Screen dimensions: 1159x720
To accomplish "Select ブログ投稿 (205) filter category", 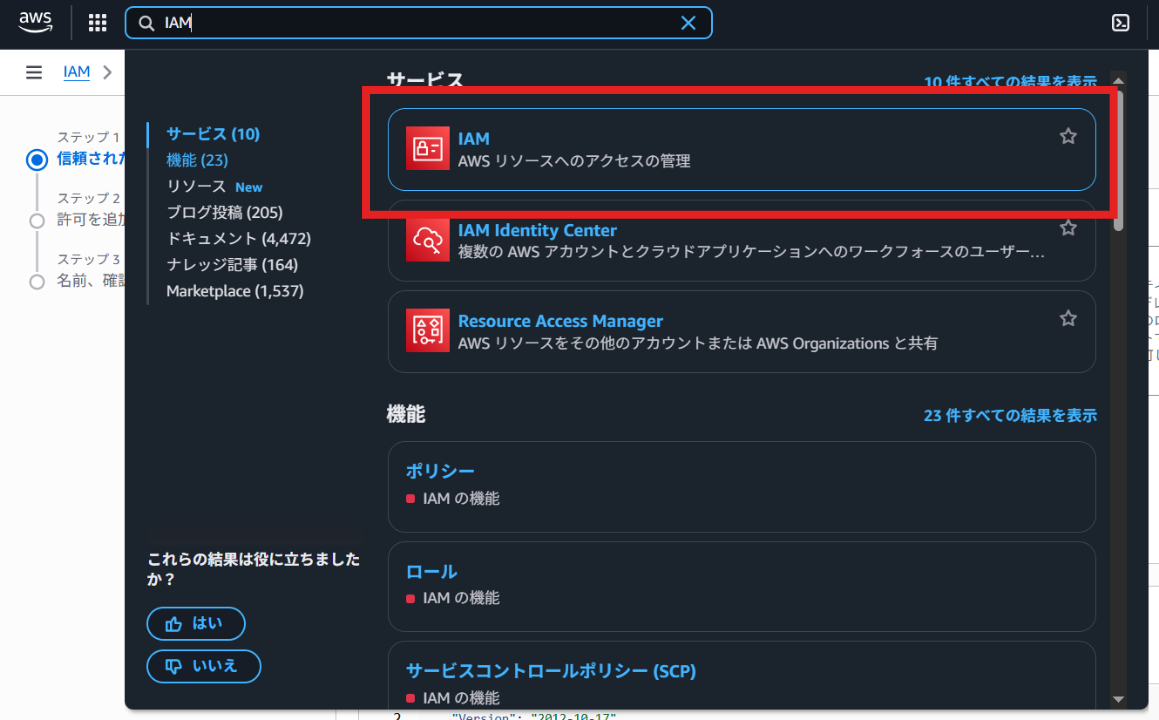I will click(225, 213).
